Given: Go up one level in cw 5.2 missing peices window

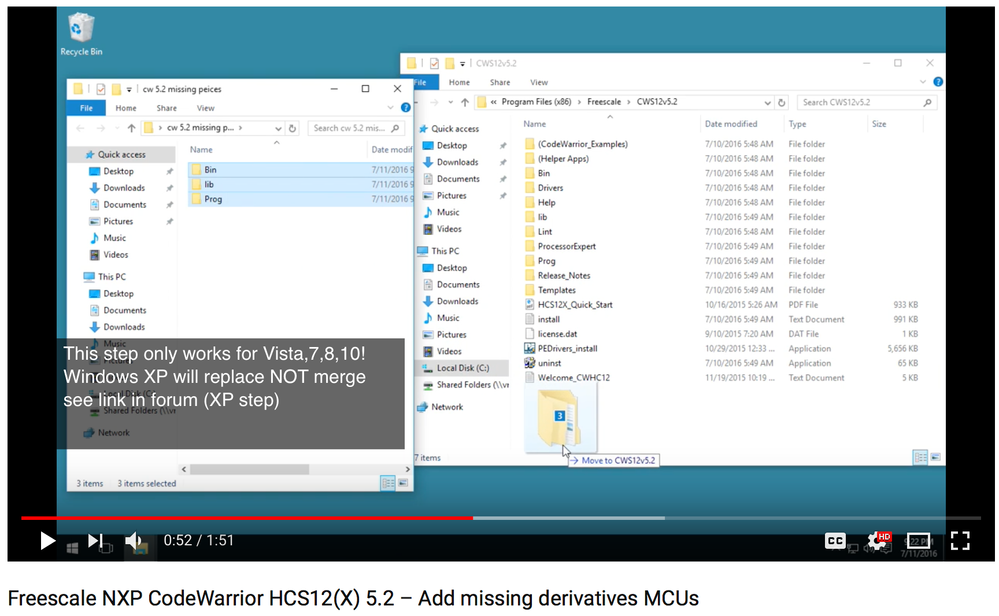Looking at the screenshot, I should pyautogui.click(x=131, y=128).
